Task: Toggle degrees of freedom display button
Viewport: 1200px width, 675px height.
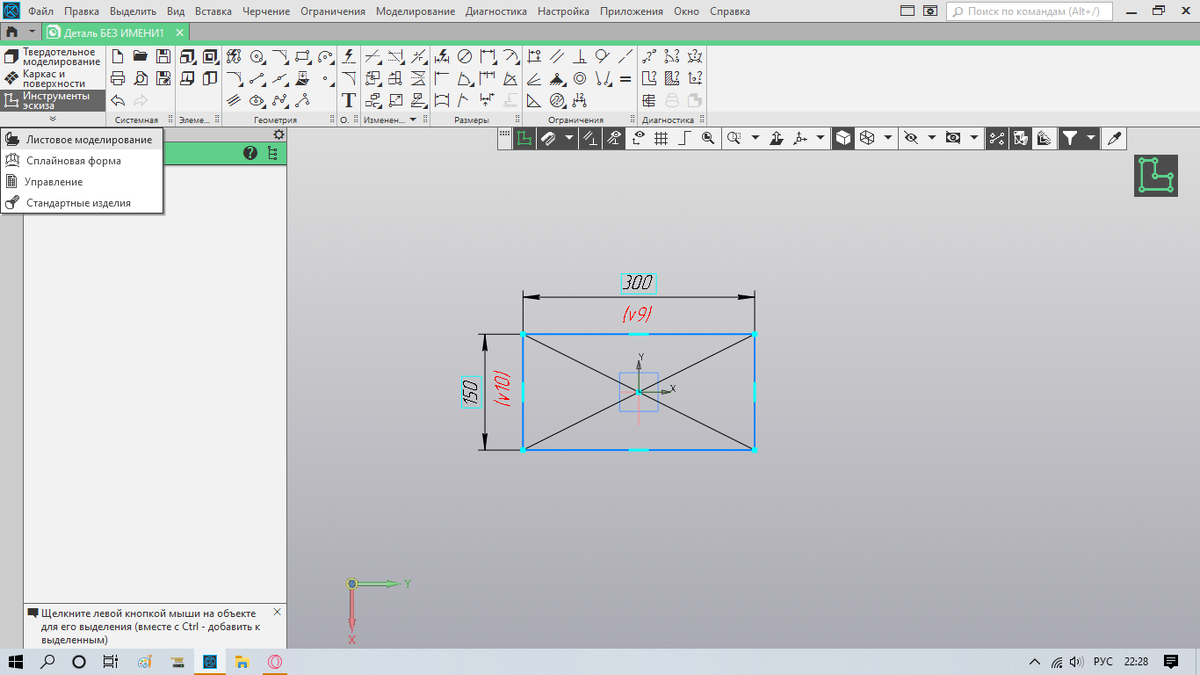Action: tap(997, 138)
